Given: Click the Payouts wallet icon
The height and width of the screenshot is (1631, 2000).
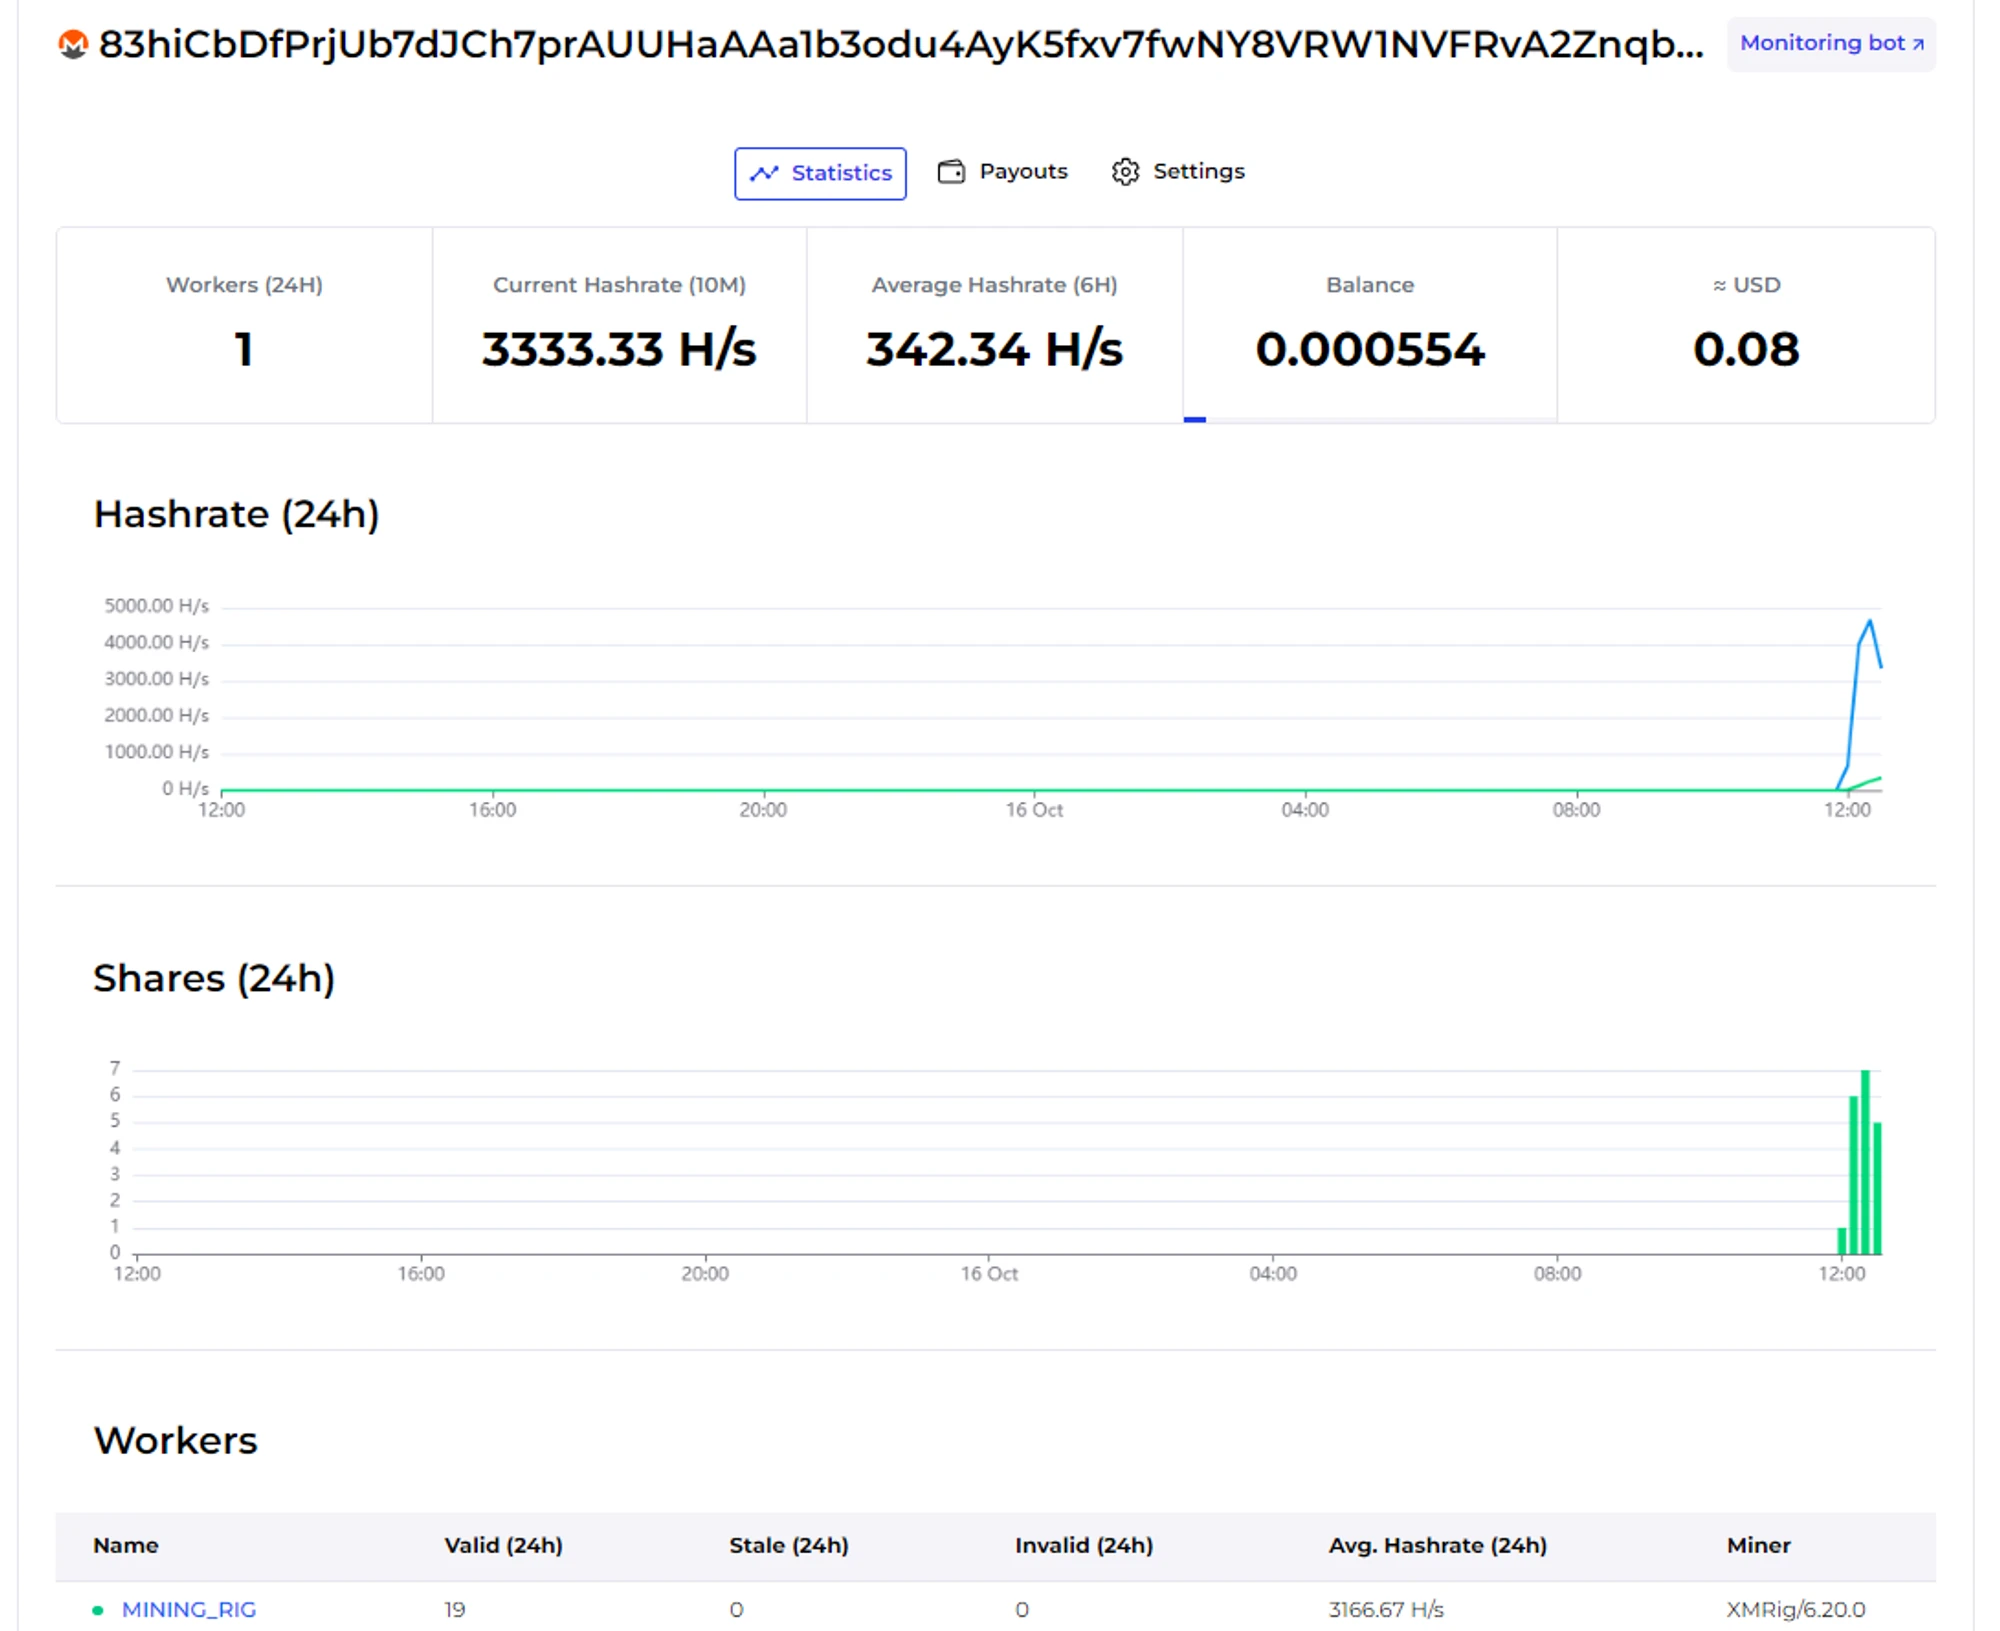Looking at the screenshot, I should click(951, 172).
